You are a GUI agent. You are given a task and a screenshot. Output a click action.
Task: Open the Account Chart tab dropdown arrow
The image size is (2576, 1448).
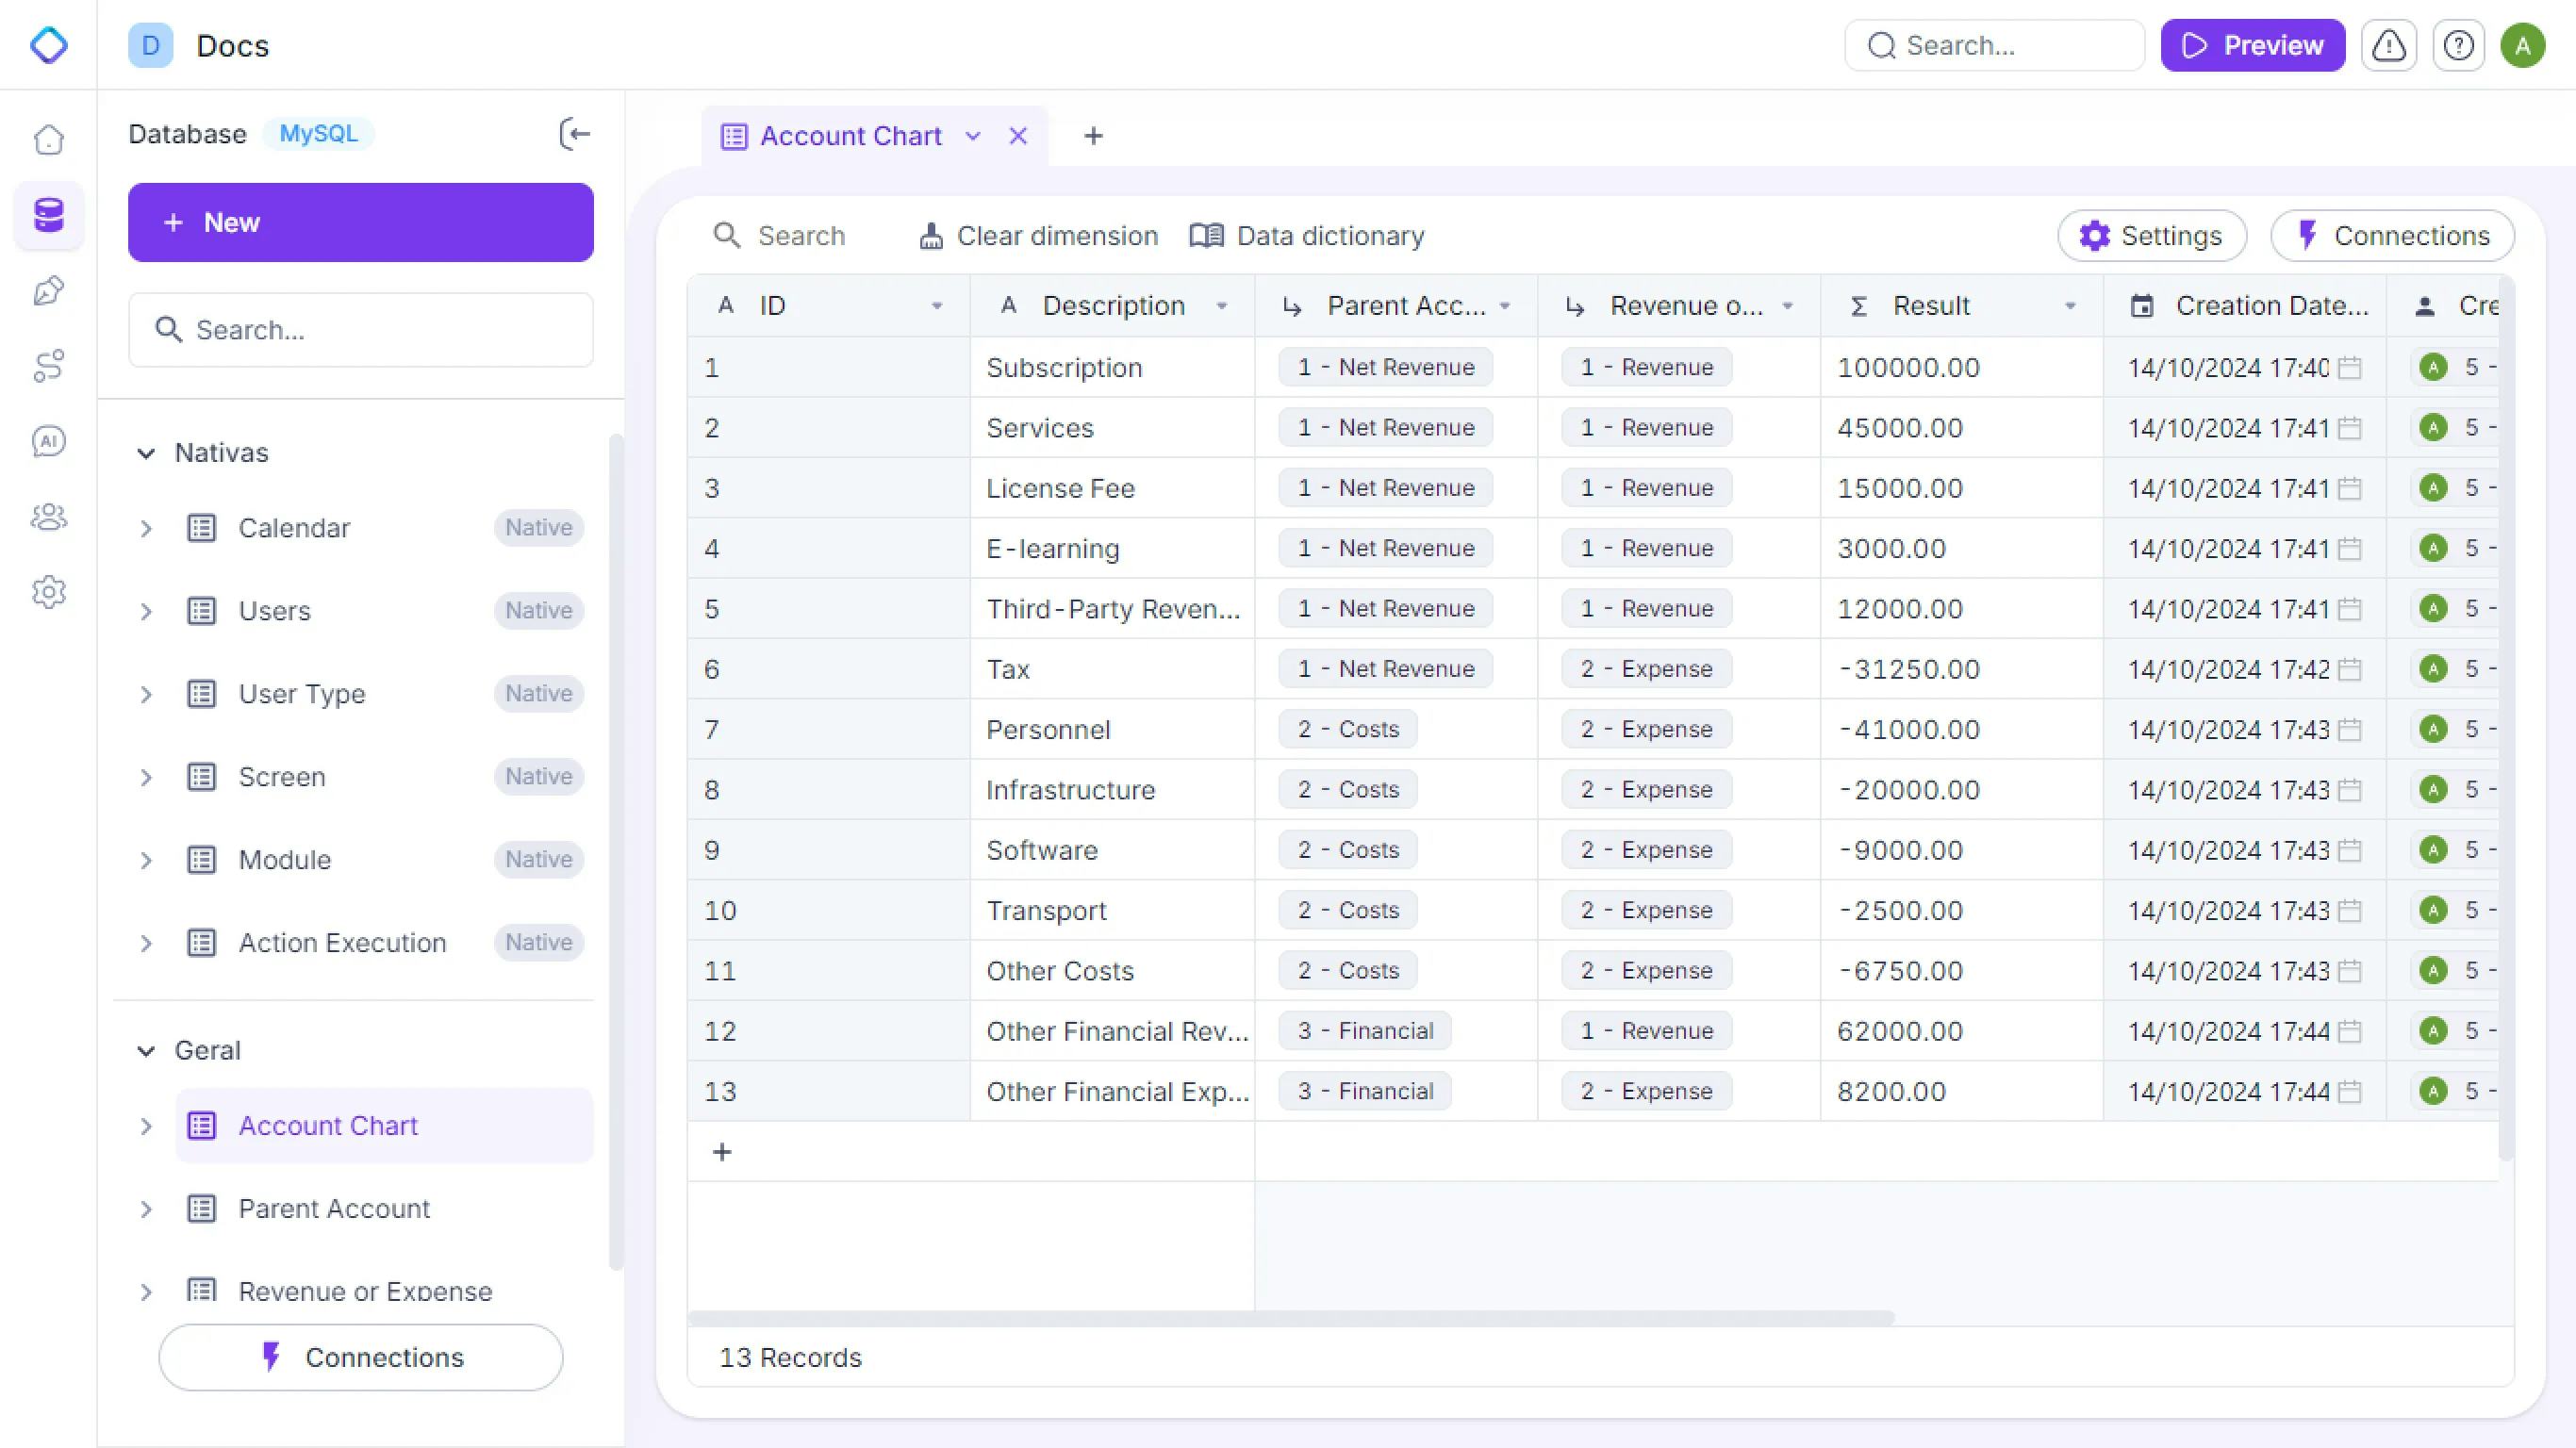click(973, 136)
